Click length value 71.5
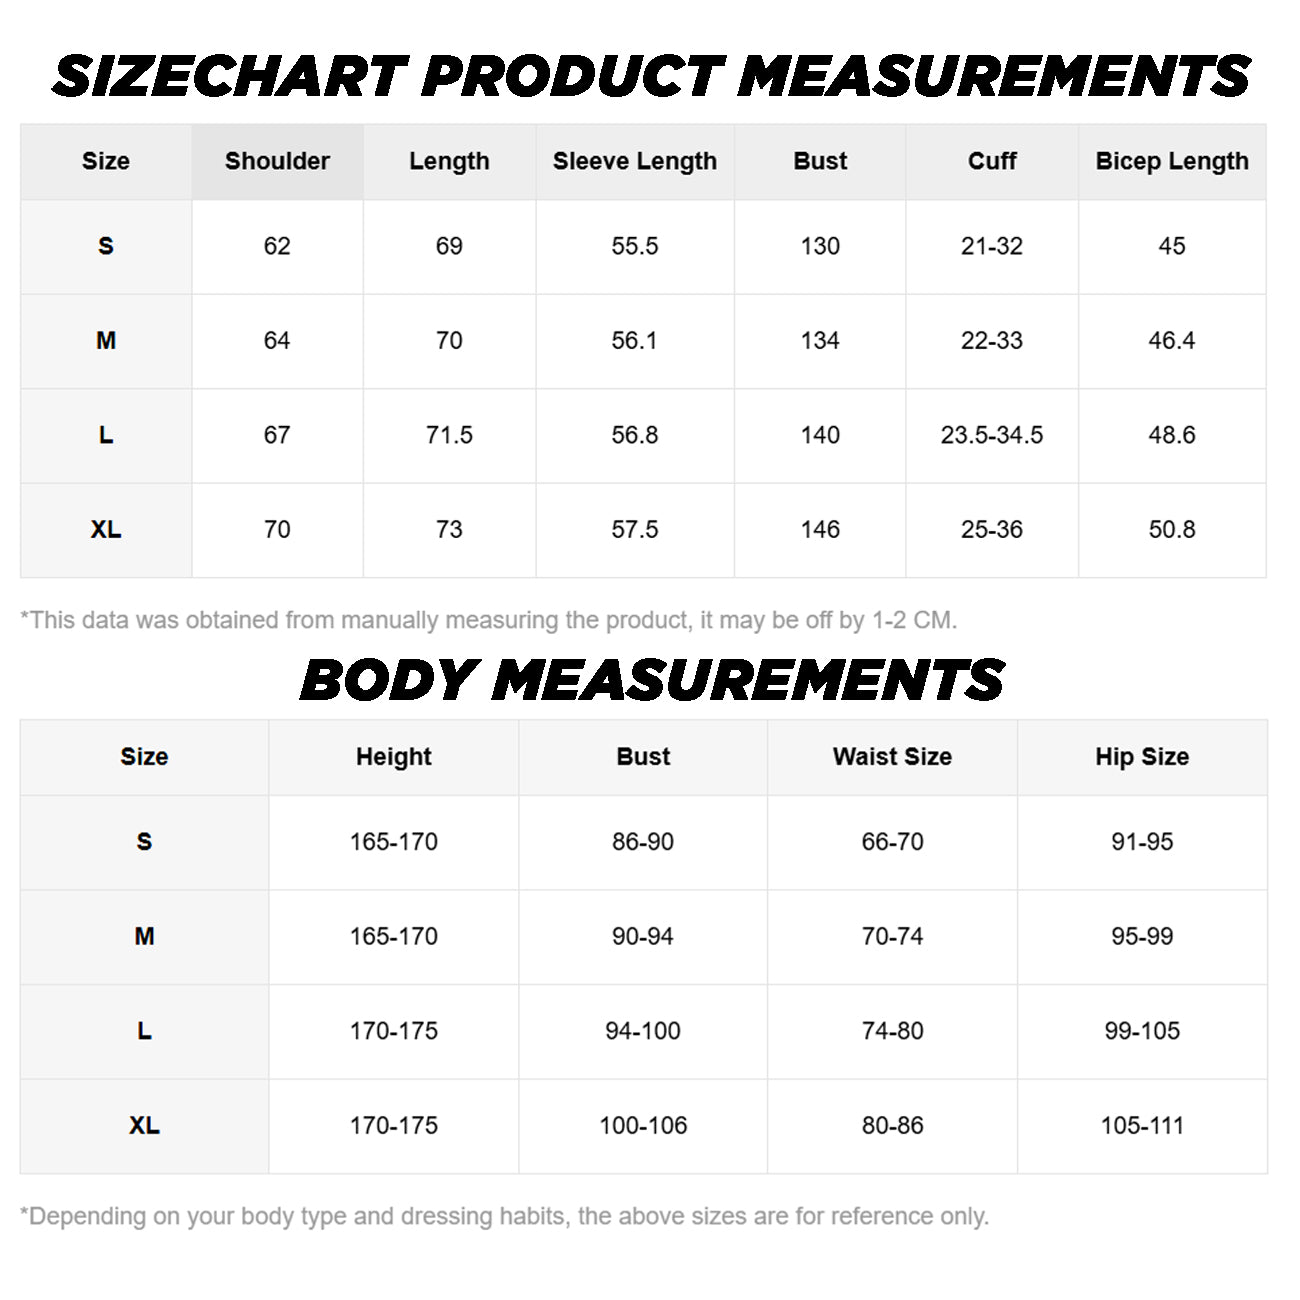Viewport: 1300px width, 1300px height. point(449,435)
